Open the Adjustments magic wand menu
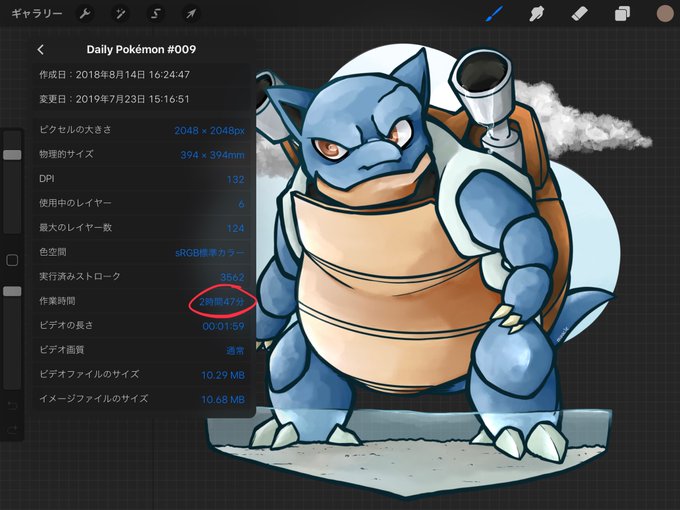This screenshot has height=510, width=680. point(120,14)
